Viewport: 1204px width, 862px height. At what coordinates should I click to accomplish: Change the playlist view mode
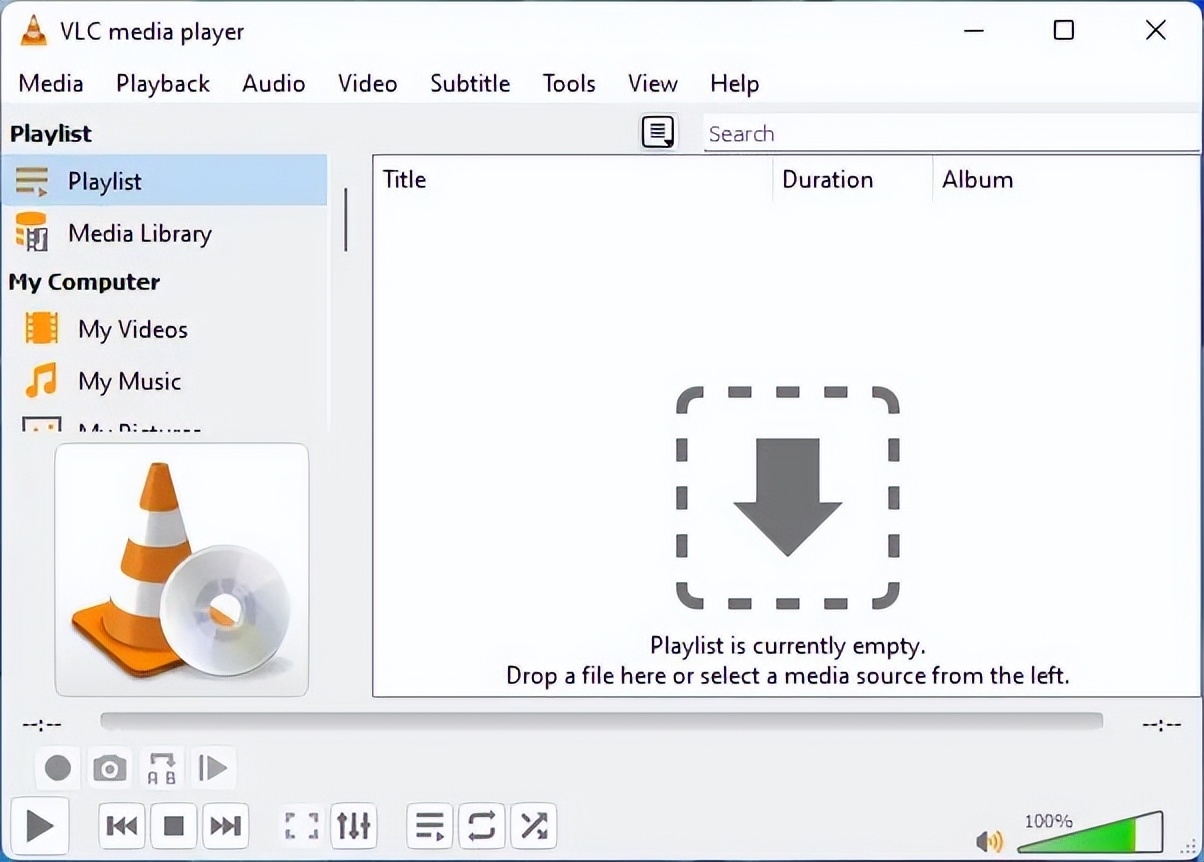coord(657,131)
